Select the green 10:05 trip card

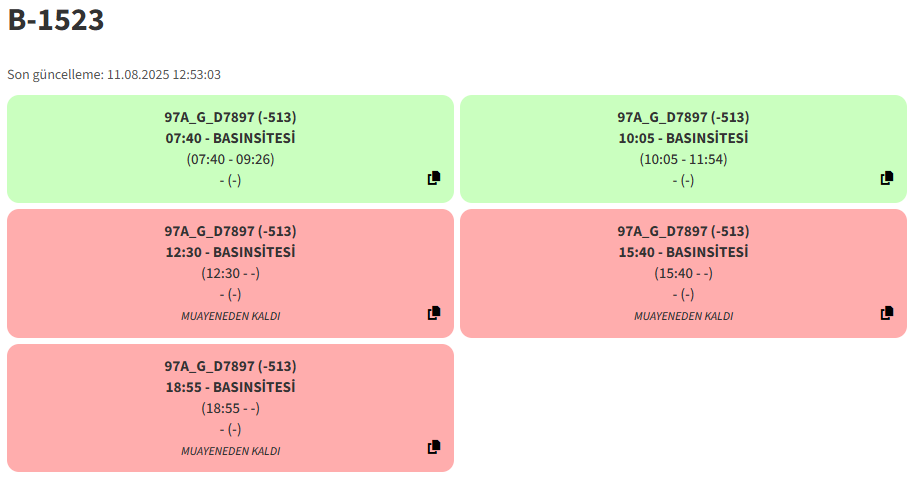point(683,149)
